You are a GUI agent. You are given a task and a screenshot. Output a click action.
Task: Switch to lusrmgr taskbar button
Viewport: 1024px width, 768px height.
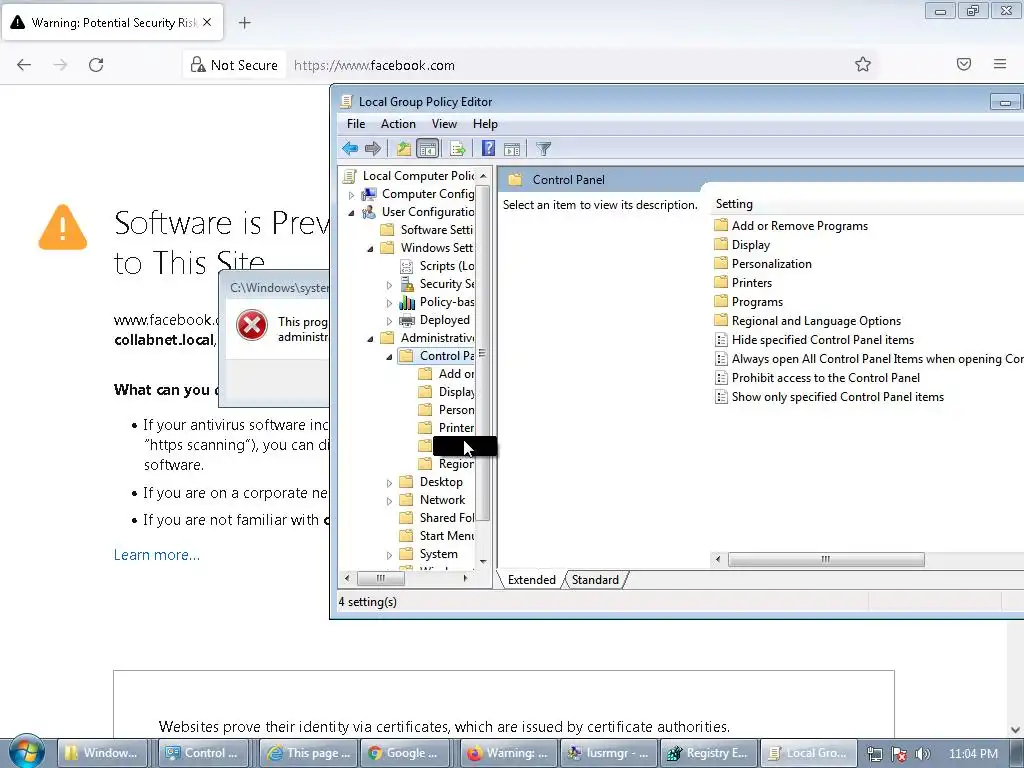608,753
